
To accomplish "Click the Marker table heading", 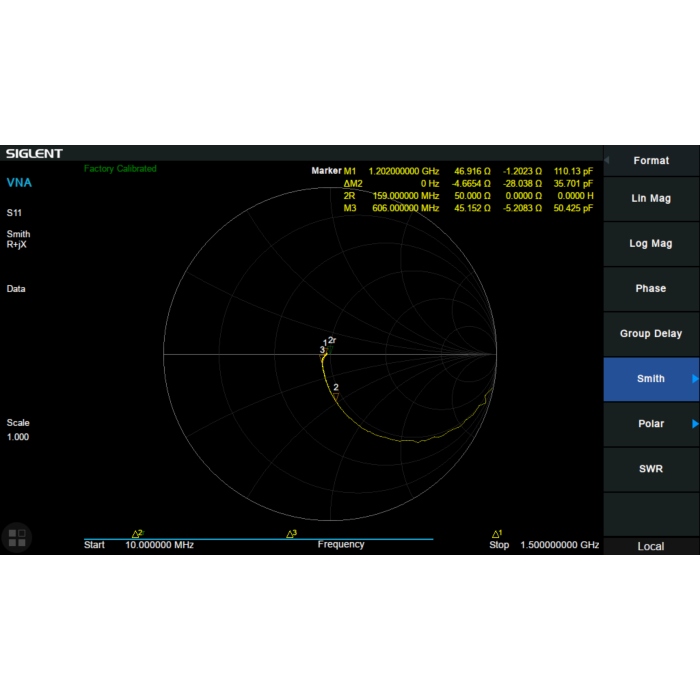I will point(326,171).
